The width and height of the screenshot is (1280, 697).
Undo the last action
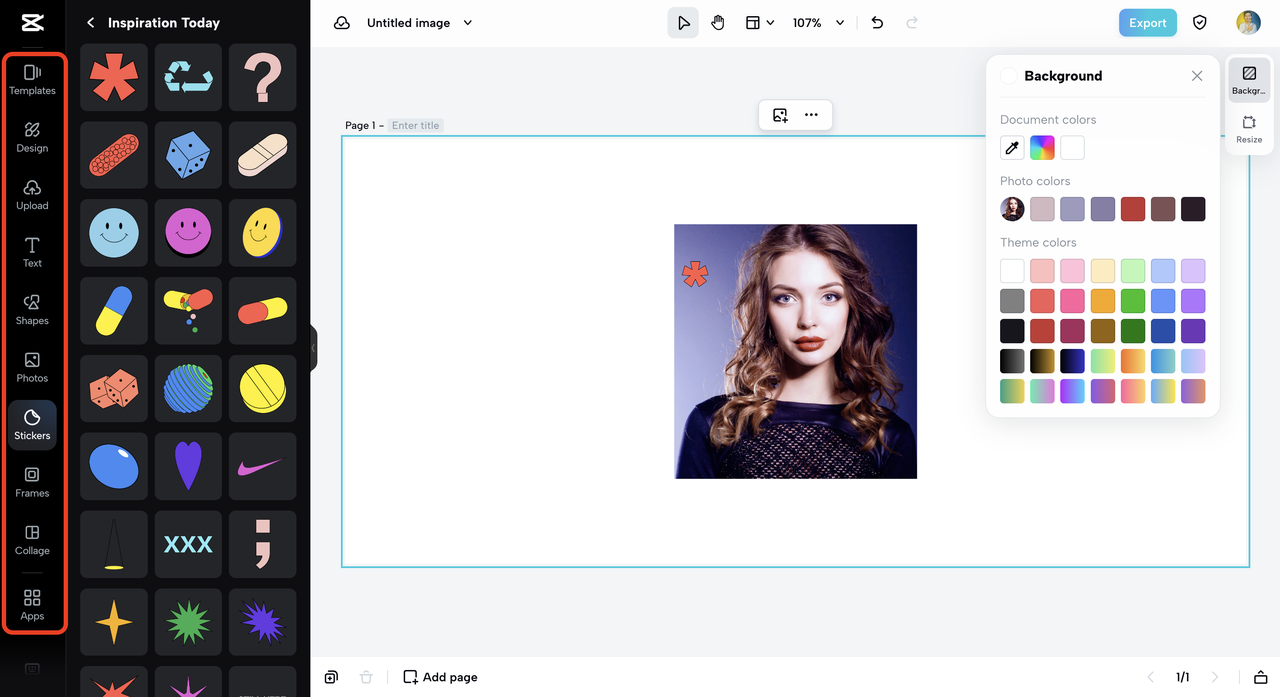click(877, 23)
